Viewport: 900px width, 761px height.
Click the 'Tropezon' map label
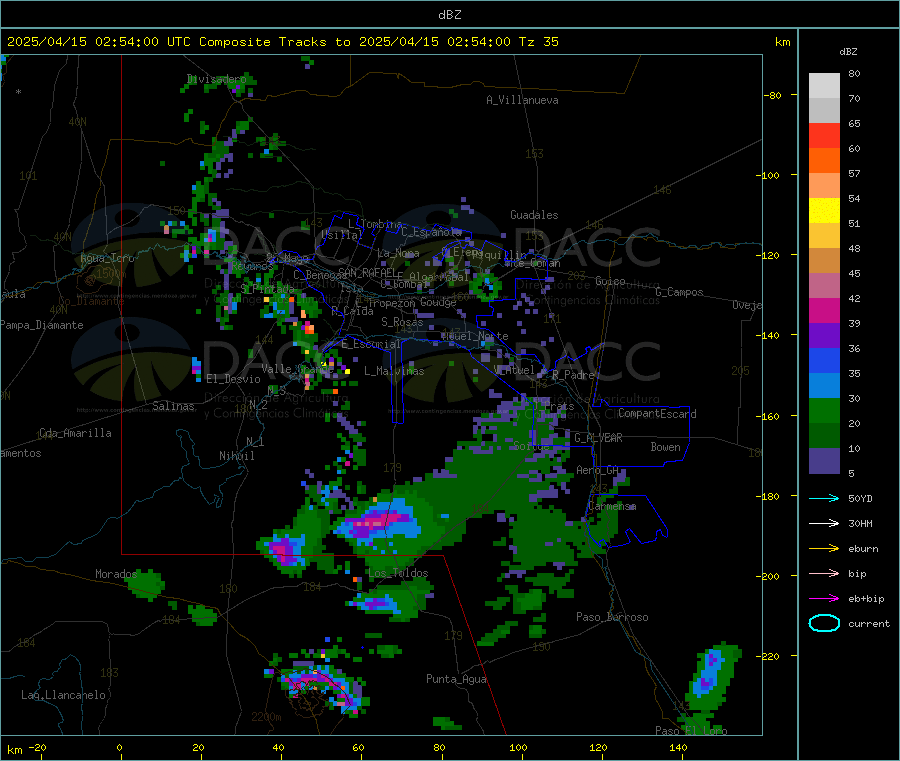(x=392, y=303)
